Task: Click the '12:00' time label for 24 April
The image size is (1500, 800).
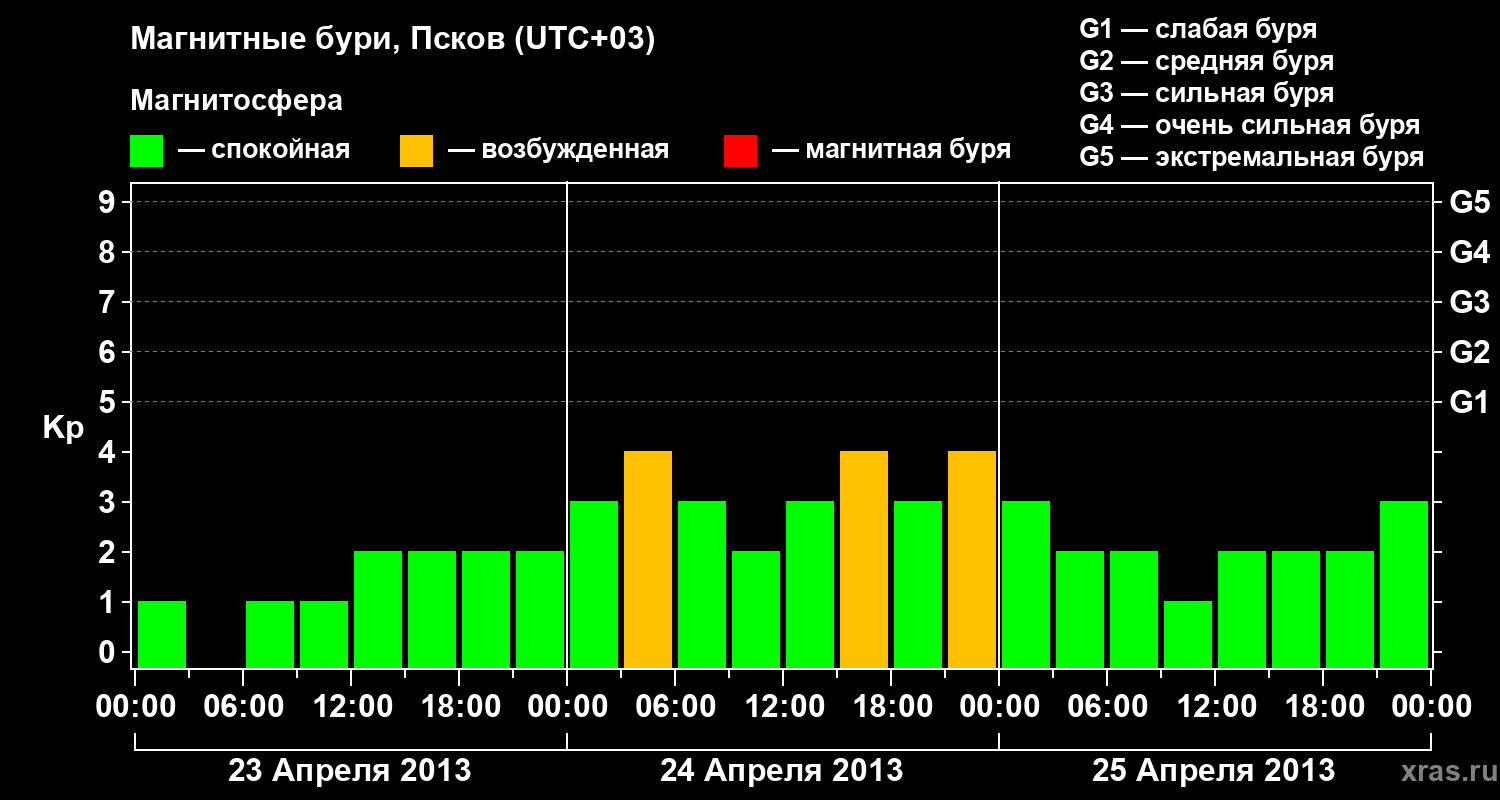Action: point(783,707)
